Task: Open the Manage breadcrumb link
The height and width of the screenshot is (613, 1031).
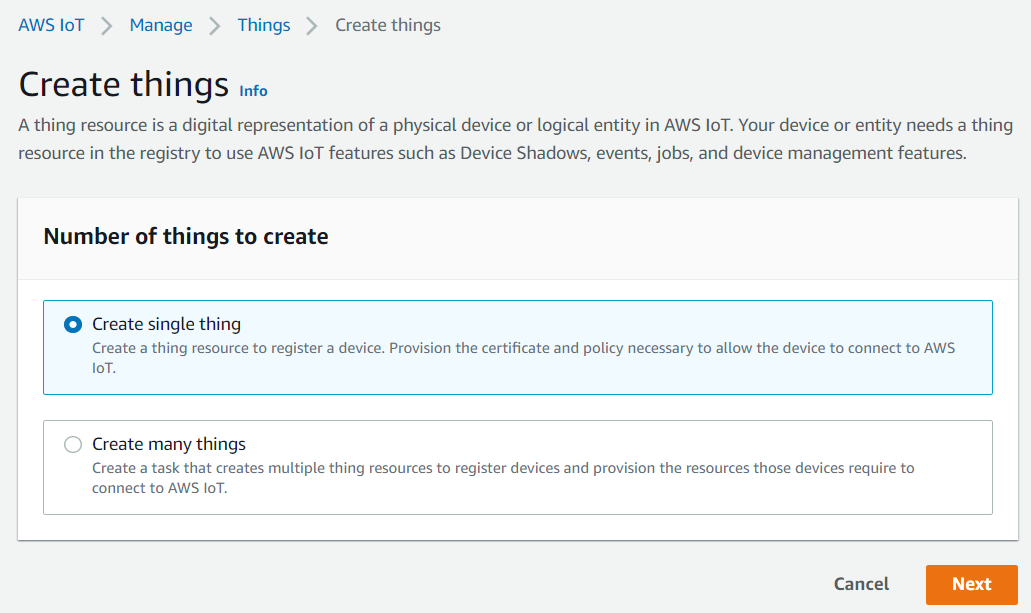Action: pyautogui.click(x=161, y=25)
